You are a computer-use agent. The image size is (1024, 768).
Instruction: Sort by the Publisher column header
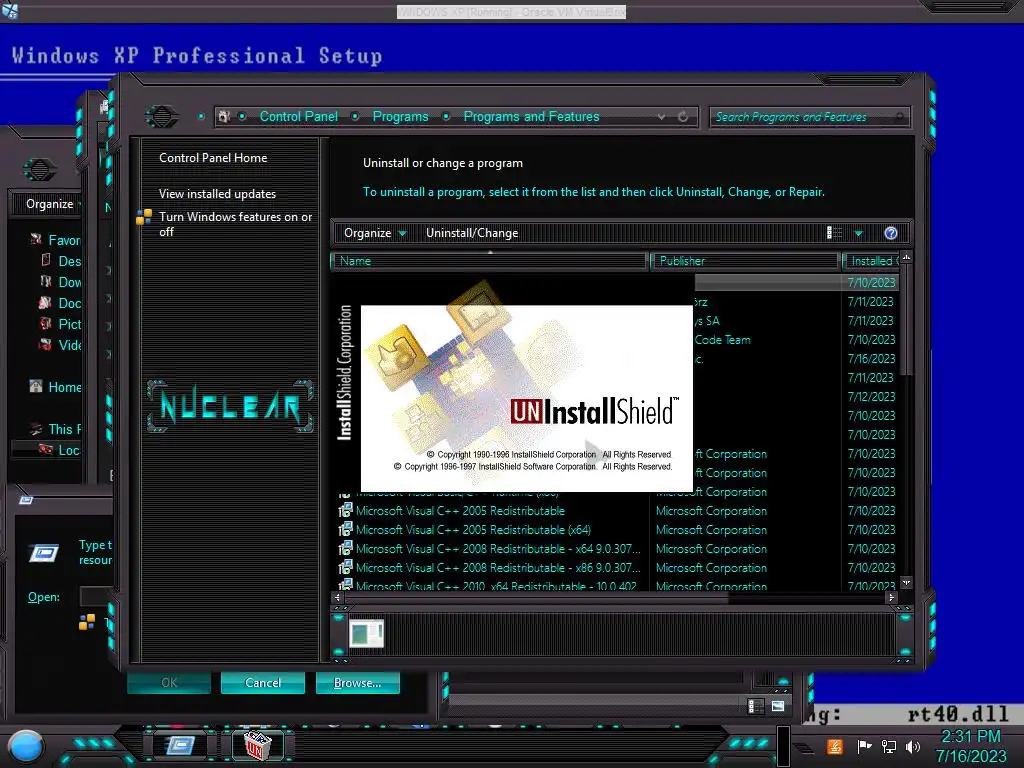745,261
